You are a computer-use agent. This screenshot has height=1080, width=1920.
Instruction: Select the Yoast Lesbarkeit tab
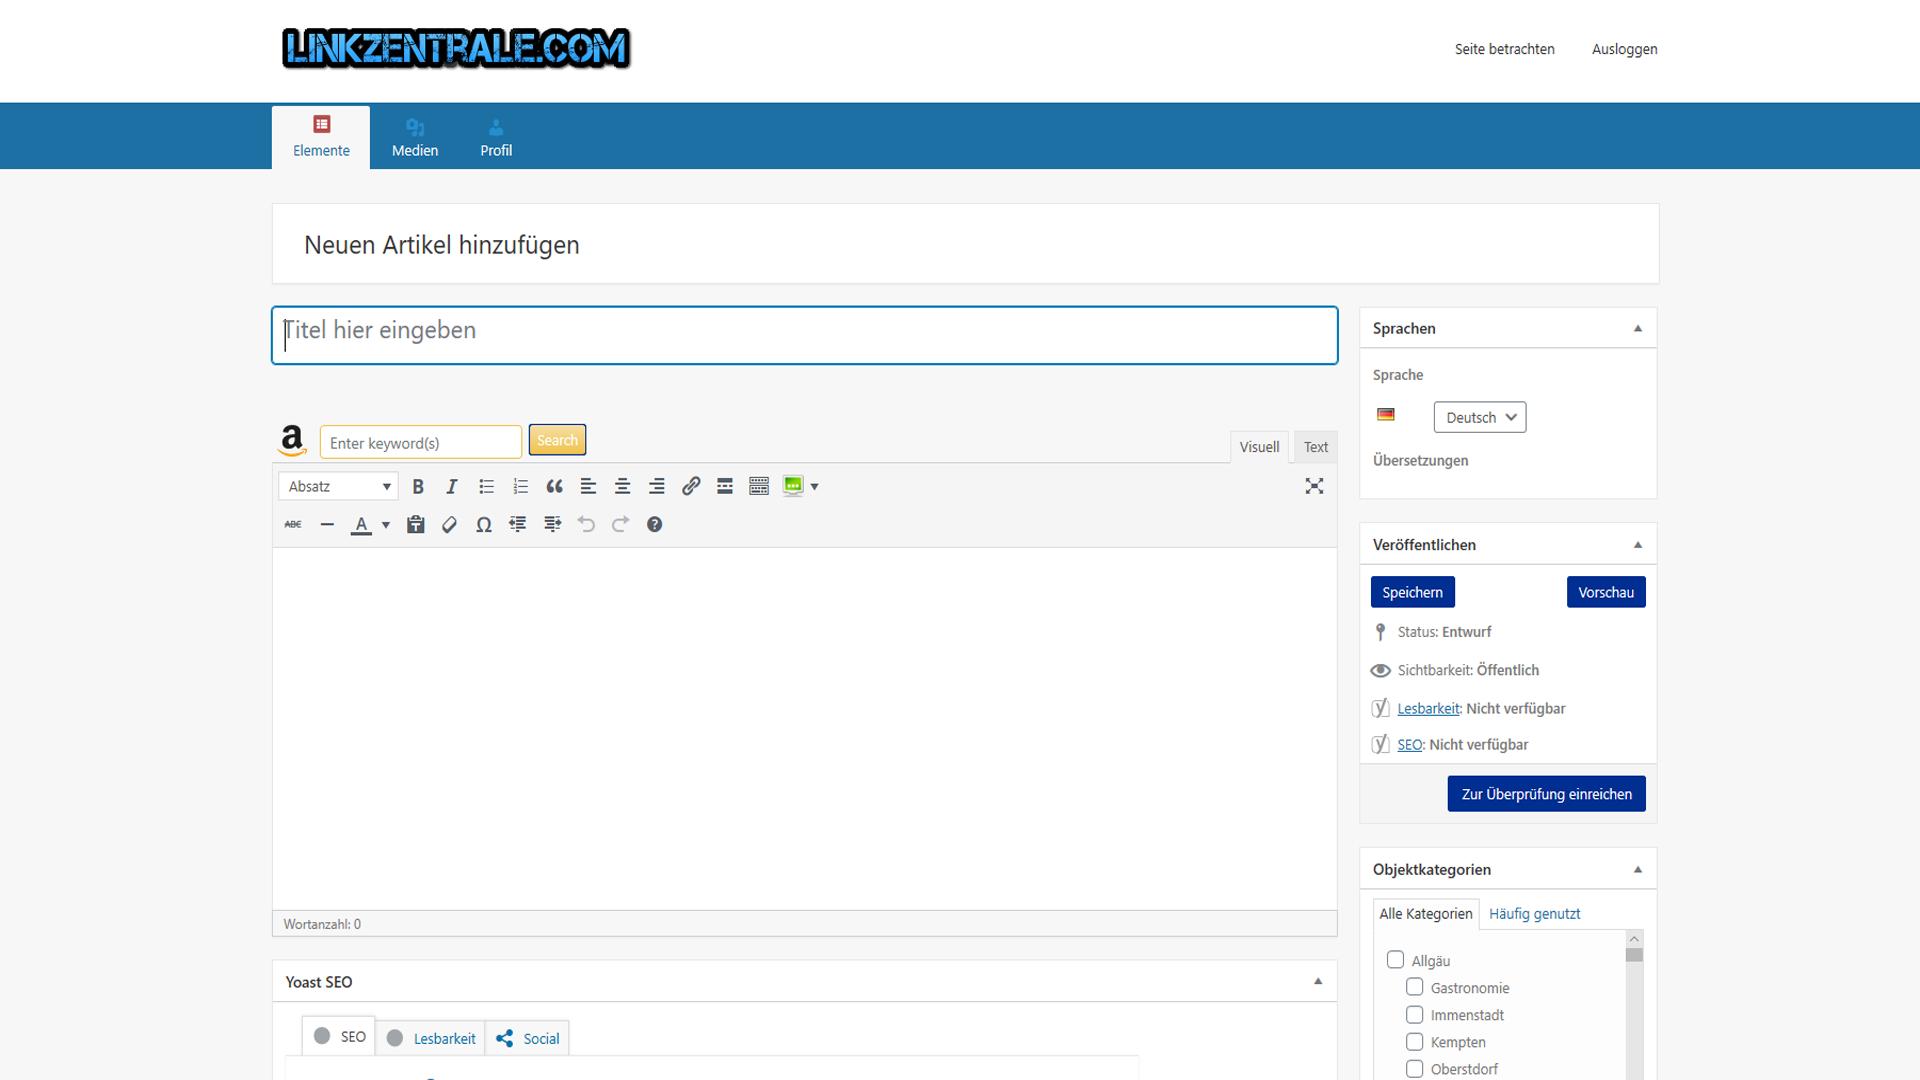(431, 1038)
